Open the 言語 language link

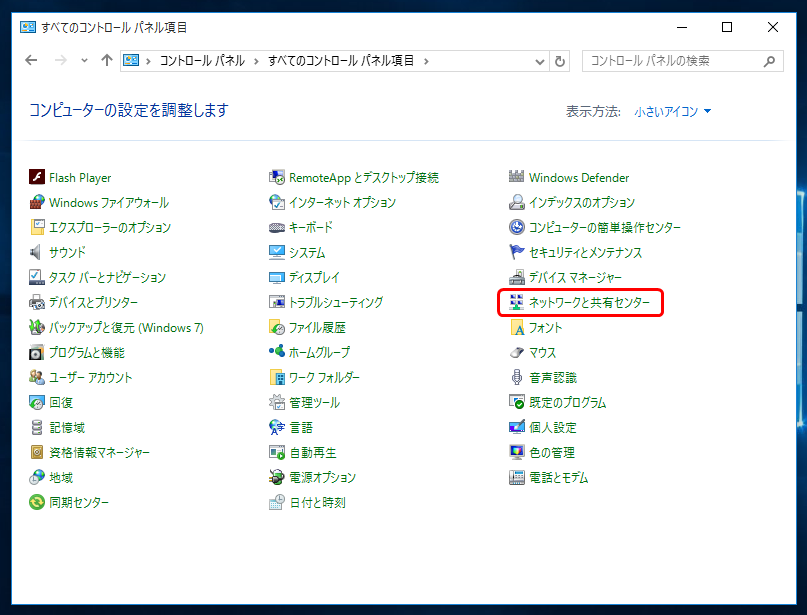[301, 427]
